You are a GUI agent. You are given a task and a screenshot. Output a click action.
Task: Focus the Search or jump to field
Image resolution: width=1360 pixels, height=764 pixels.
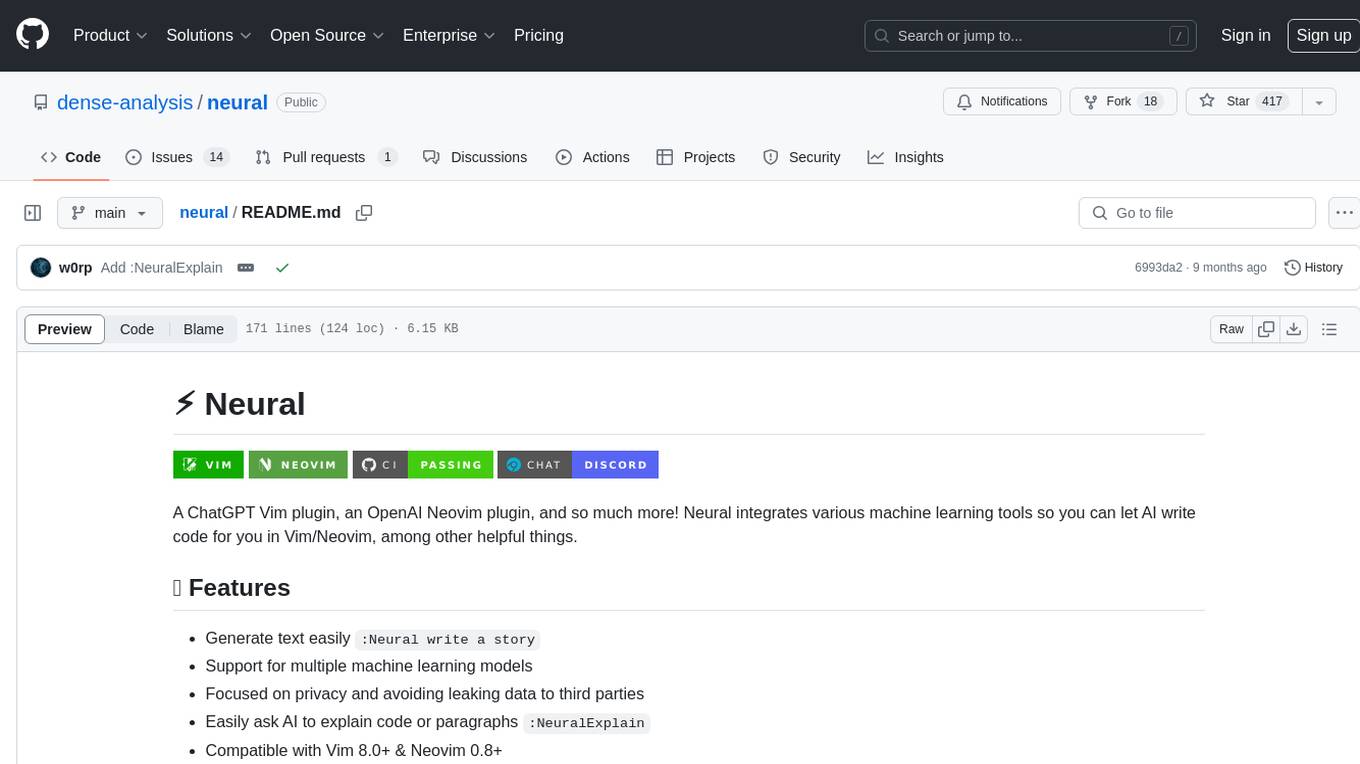1032,35
